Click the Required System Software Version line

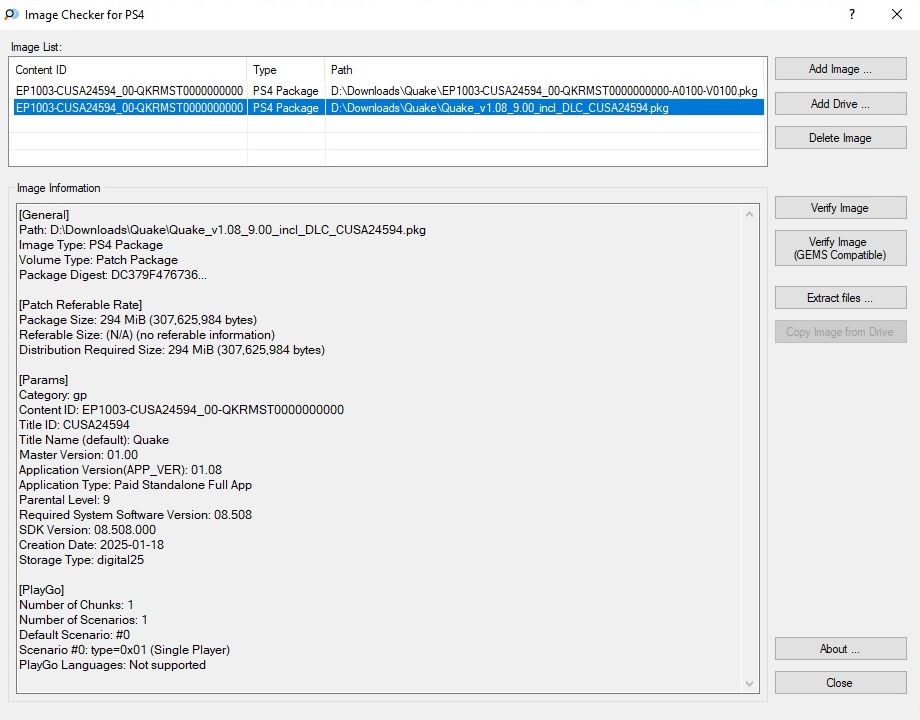136,515
